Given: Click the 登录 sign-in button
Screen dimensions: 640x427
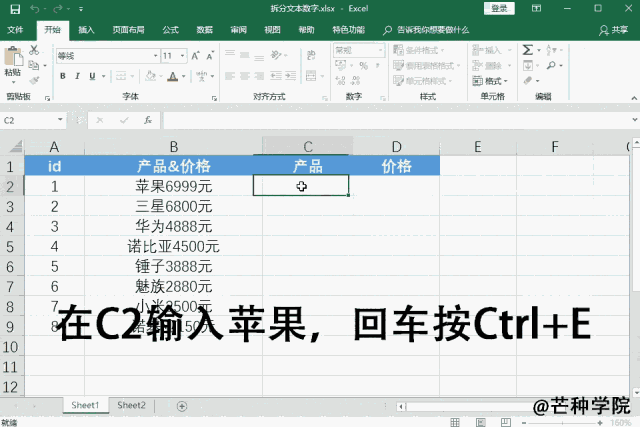Looking at the screenshot, I should (500, 8).
